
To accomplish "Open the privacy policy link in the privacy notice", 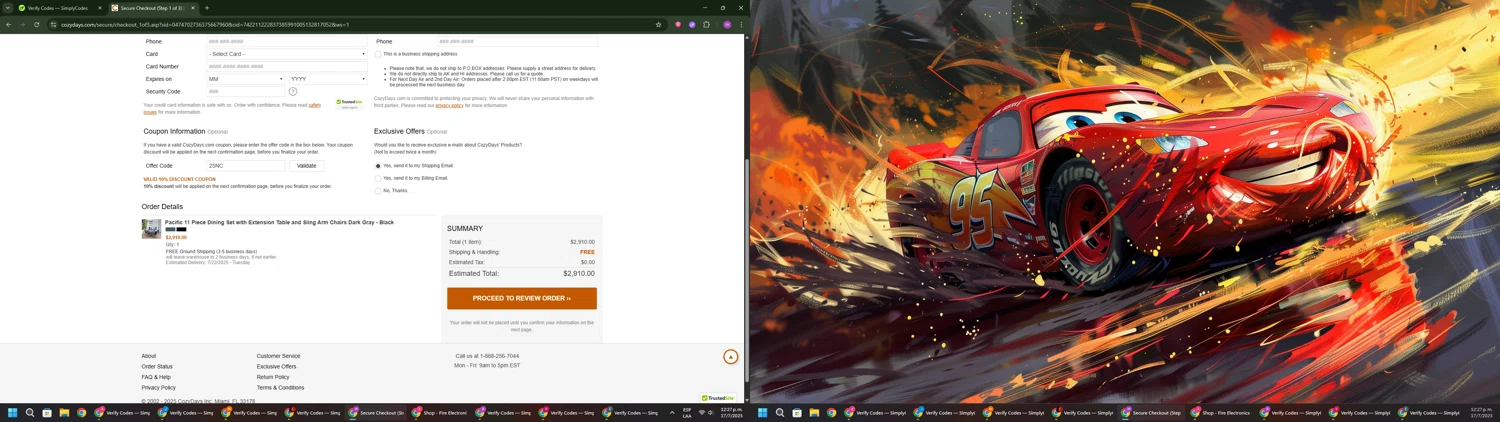I will (449, 105).
